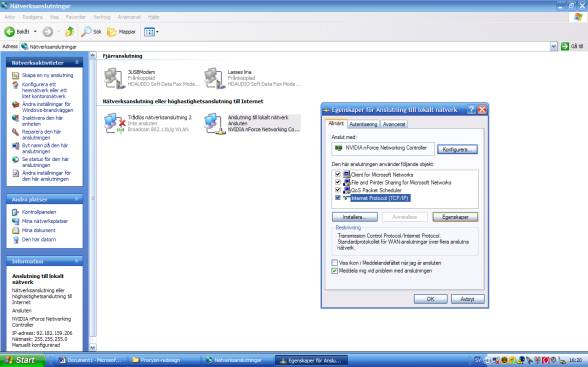Select the Allmänt tab
Viewport: 588px width, 367px height.
[336, 123]
